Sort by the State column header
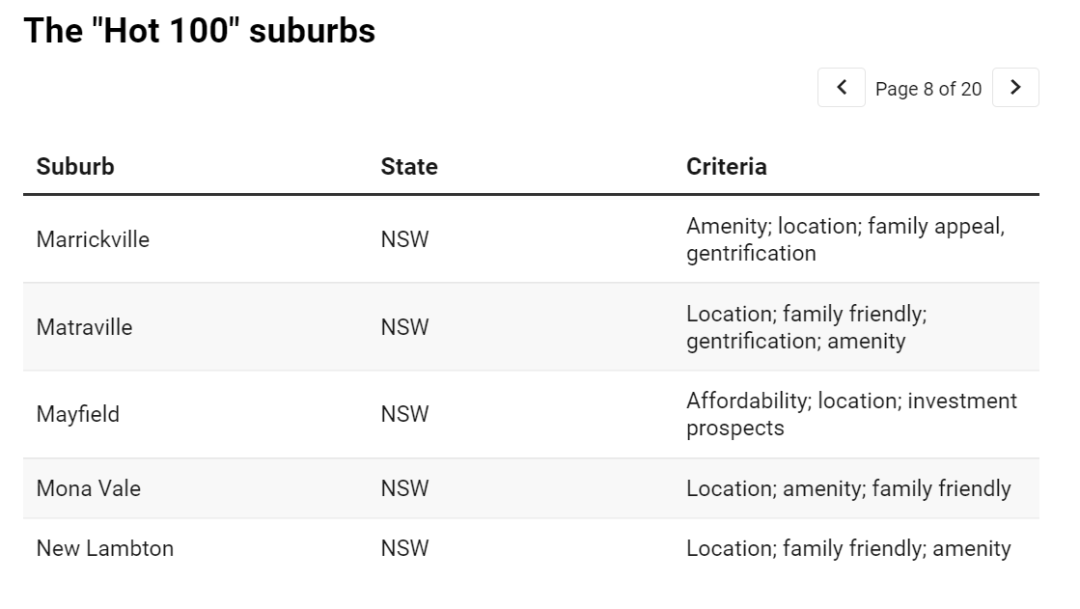This screenshot has height=609, width=1080. click(x=409, y=167)
